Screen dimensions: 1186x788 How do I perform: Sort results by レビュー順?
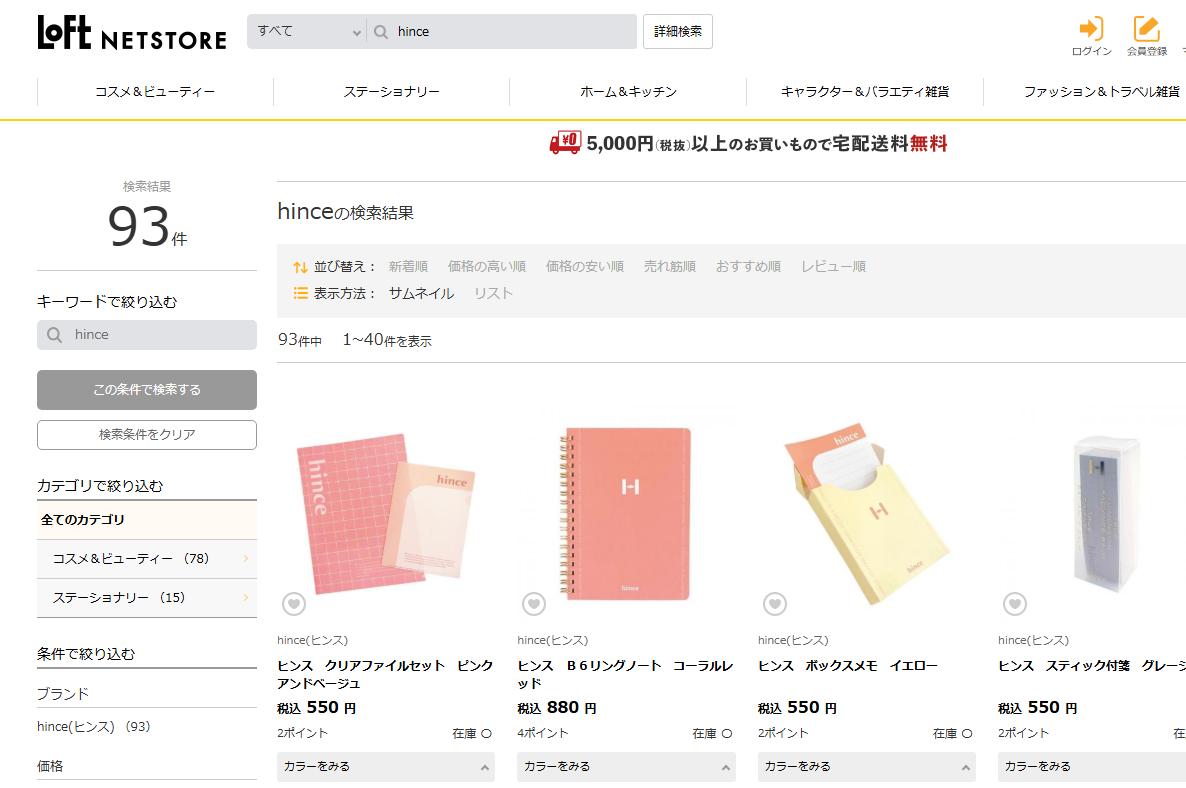click(834, 267)
